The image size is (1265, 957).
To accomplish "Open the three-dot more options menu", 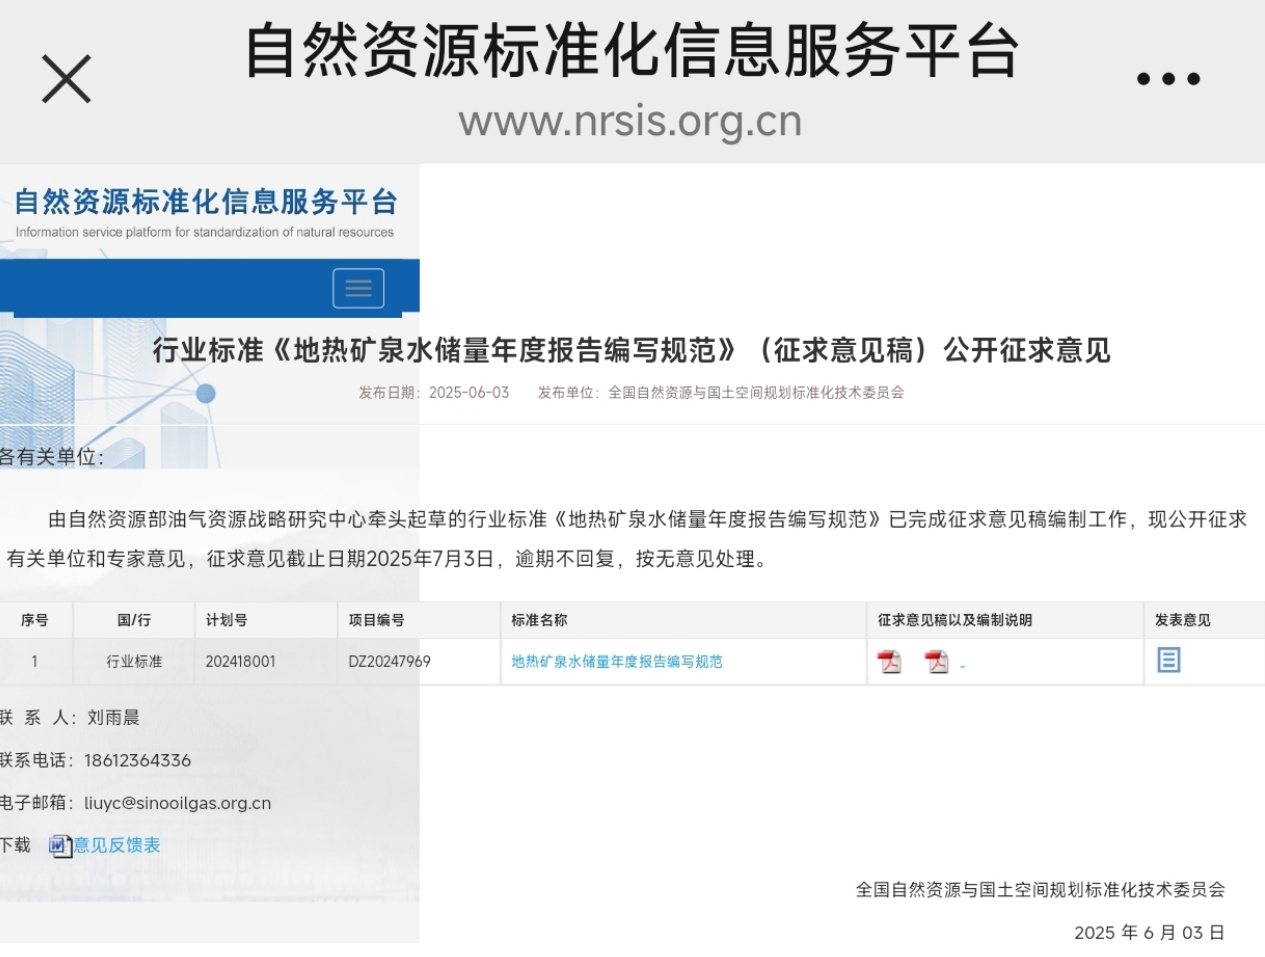I will tap(1167, 79).
